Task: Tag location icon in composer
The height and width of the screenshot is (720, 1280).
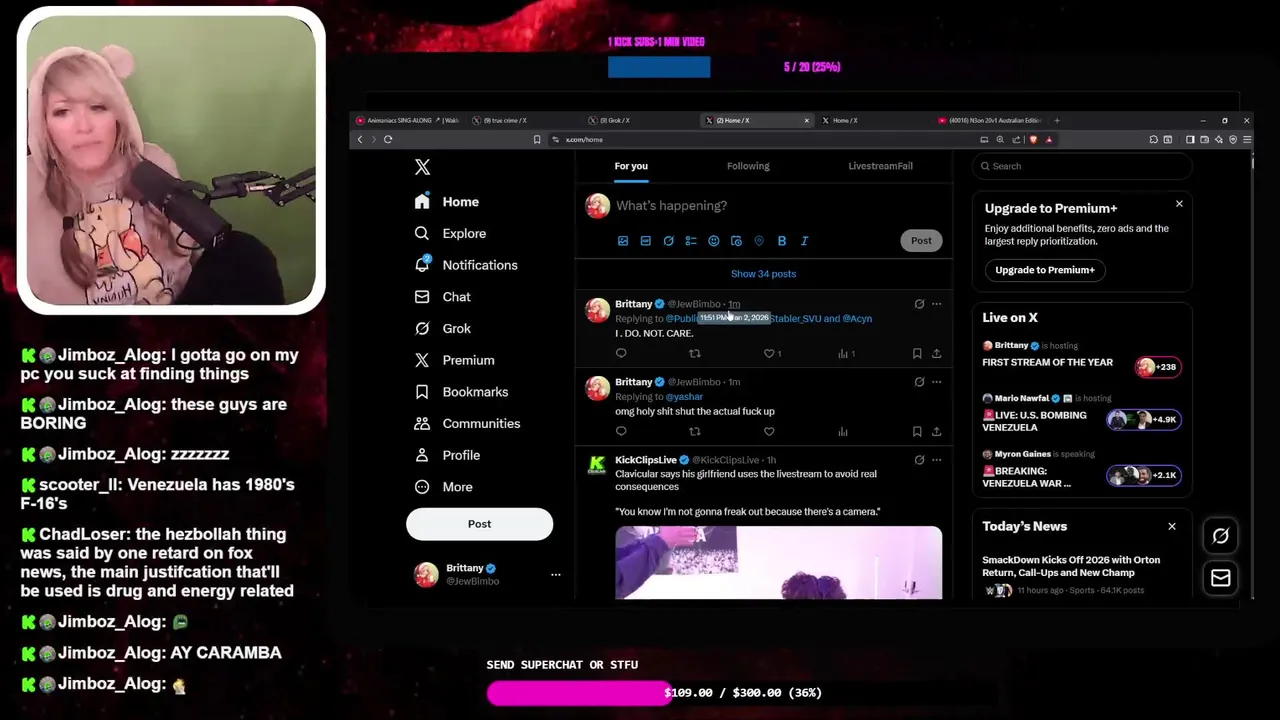Action: 759,241
